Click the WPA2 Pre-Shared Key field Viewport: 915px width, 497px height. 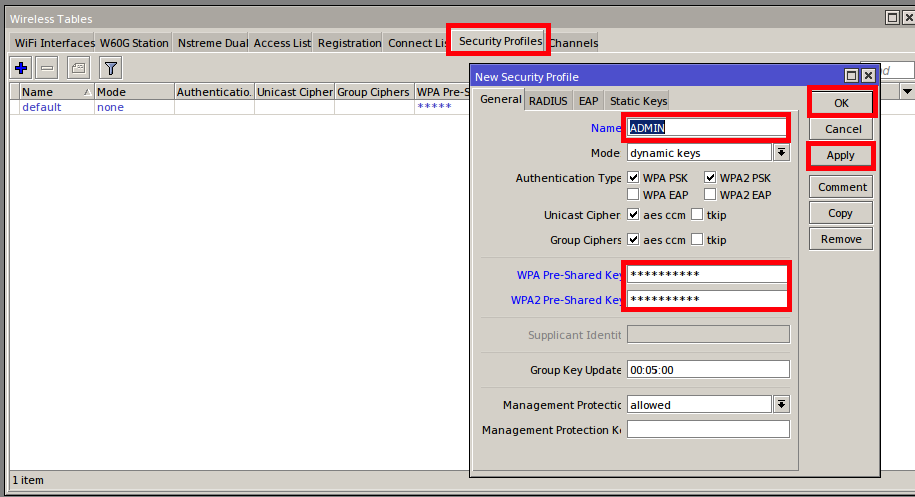pos(707,300)
